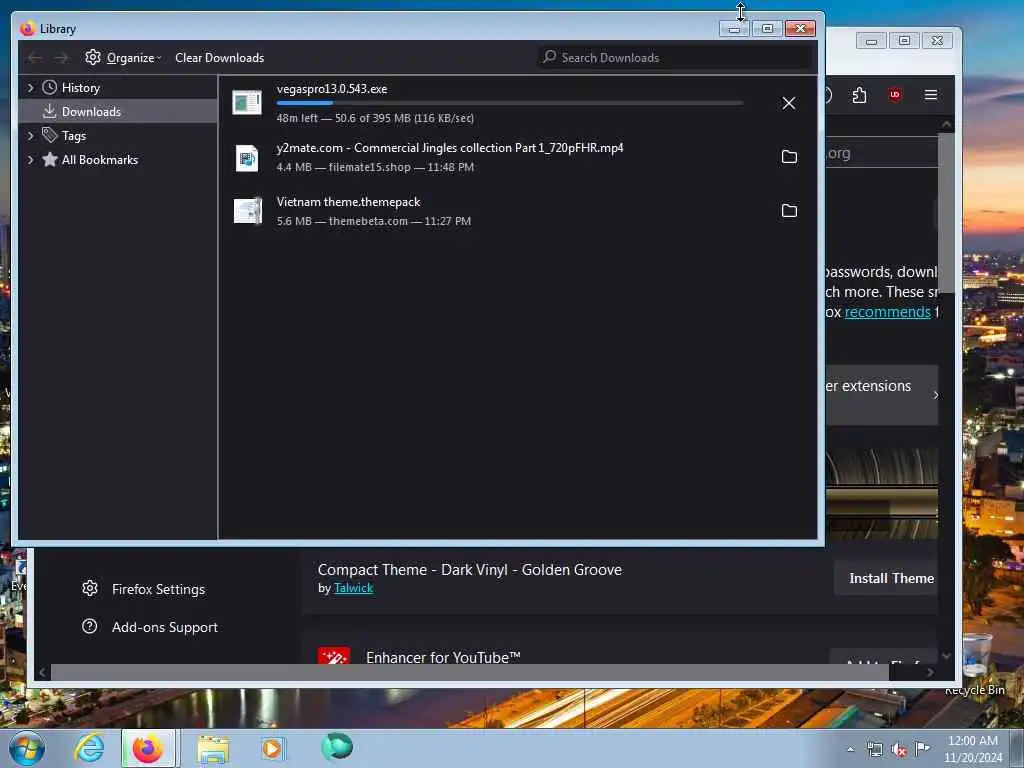Select All Bookmarks in the Library sidebar

[x=118, y=159]
